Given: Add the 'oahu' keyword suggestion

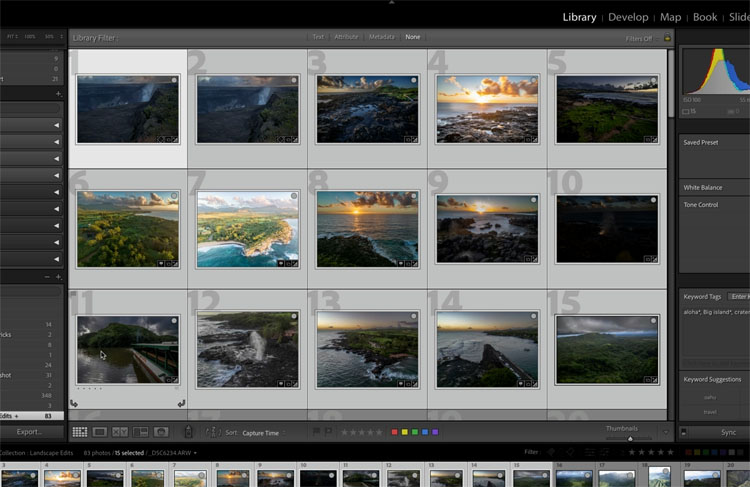Looking at the screenshot, I should [x=710, y=397].
